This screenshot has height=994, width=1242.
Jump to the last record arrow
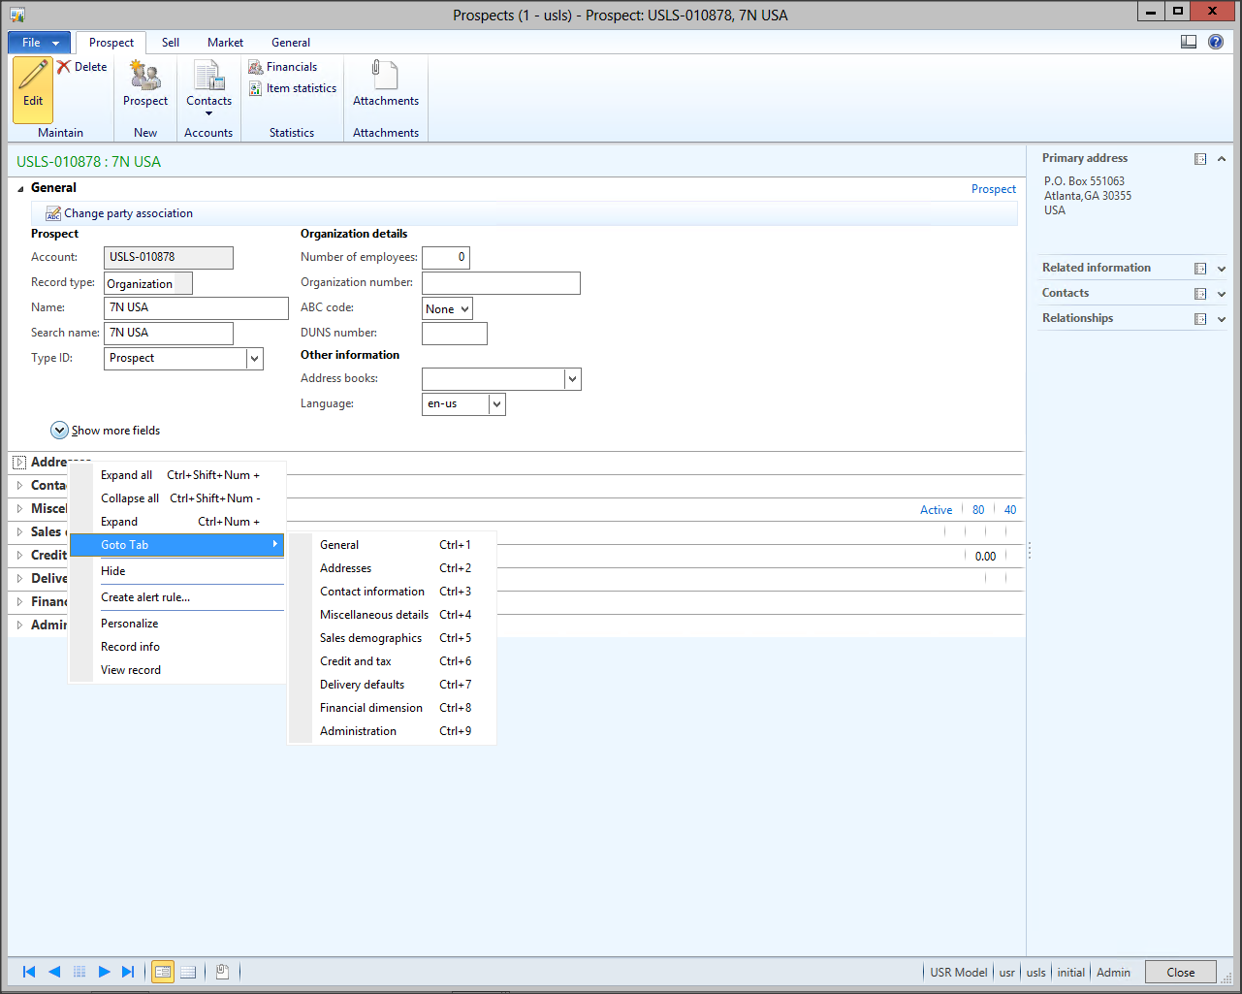128,972
